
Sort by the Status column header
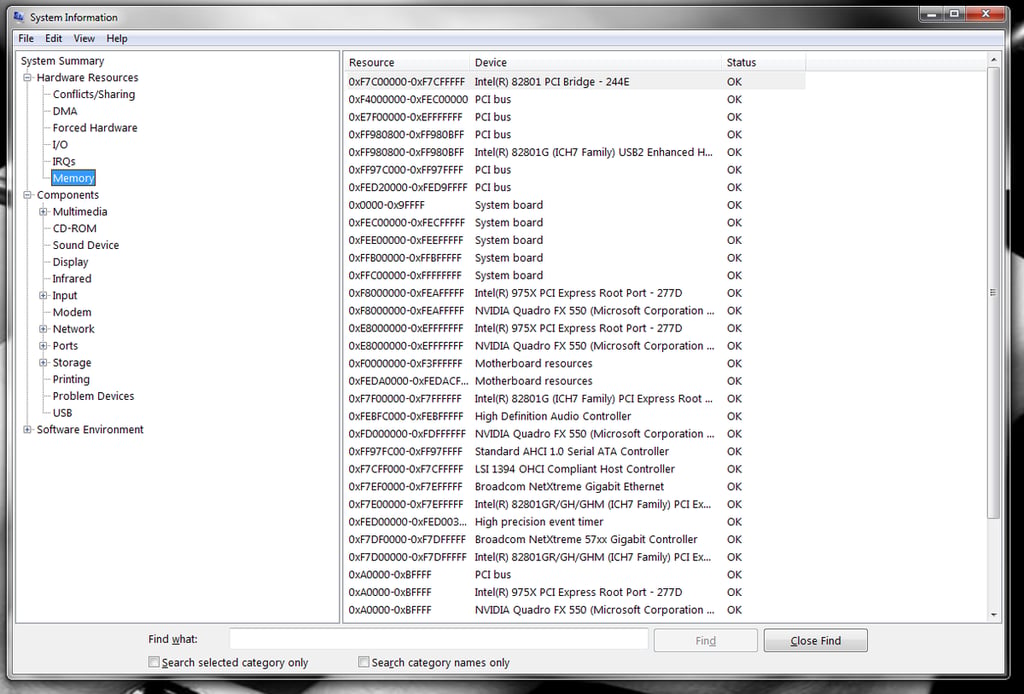(763, 63)
